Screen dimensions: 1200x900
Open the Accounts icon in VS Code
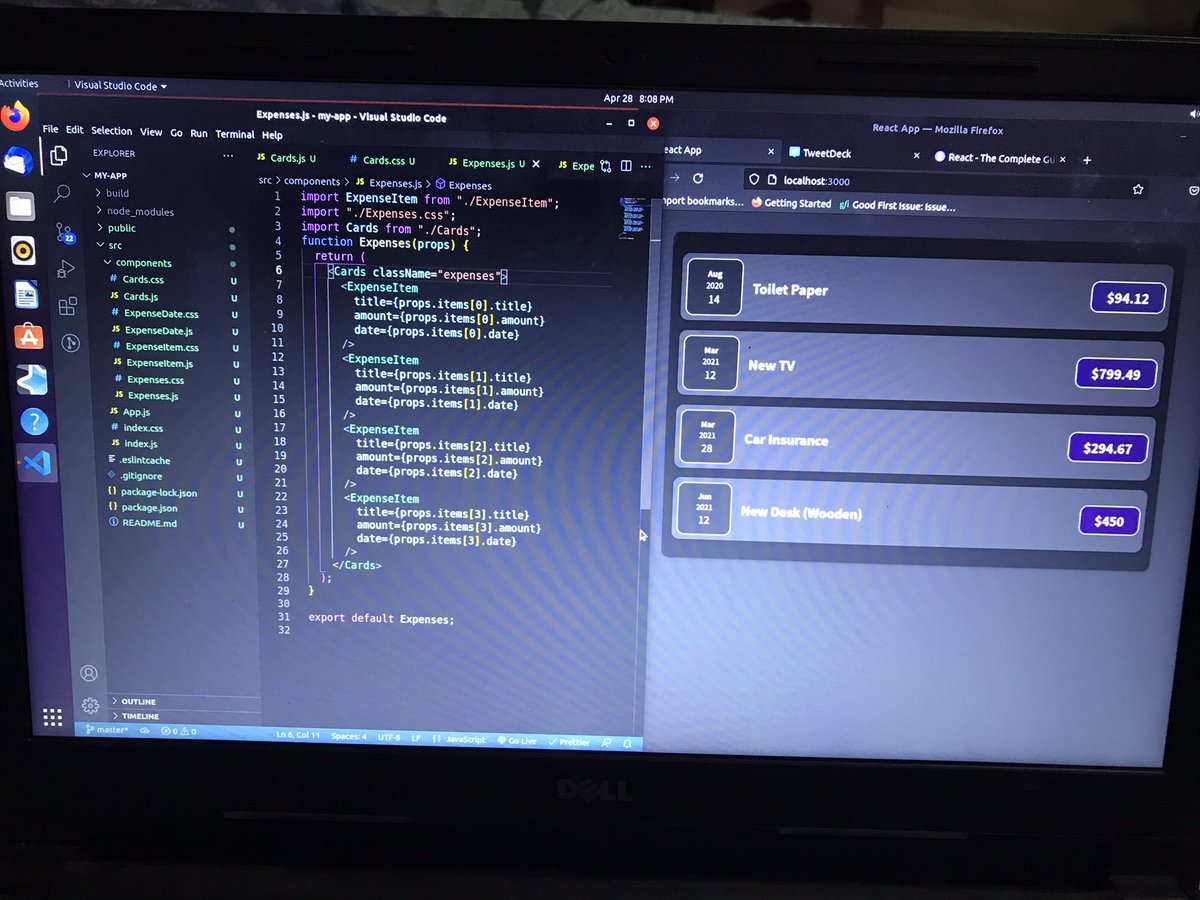(89, 673)
